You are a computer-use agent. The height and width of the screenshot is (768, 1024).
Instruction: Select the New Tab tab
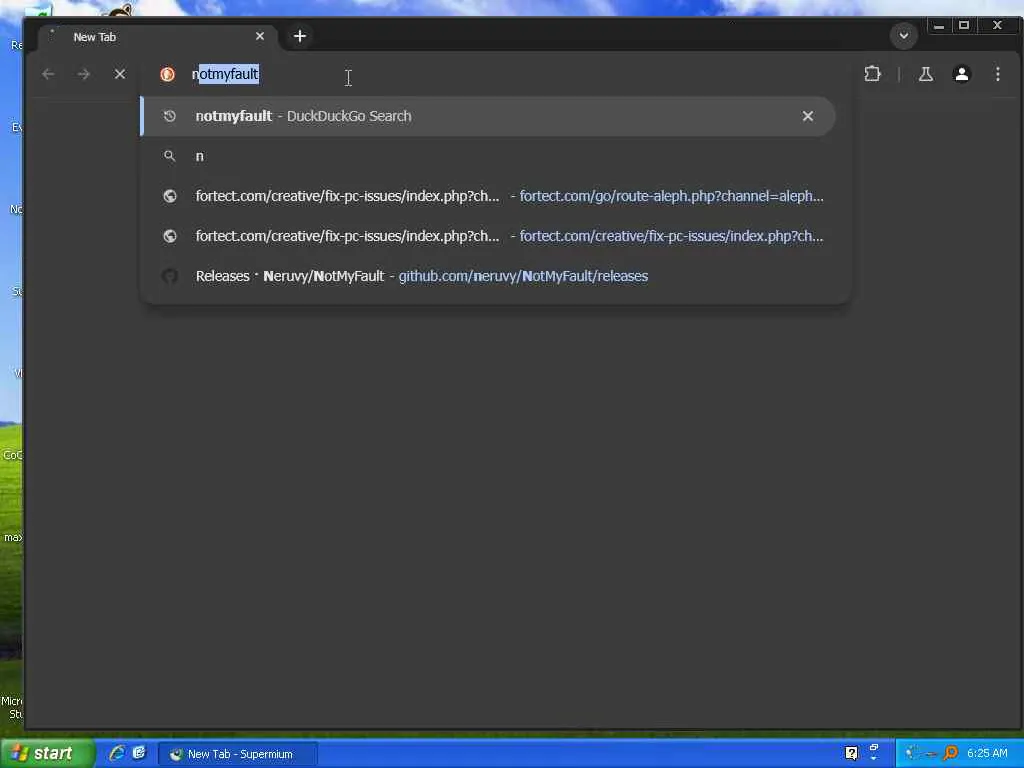coord(157,37)
